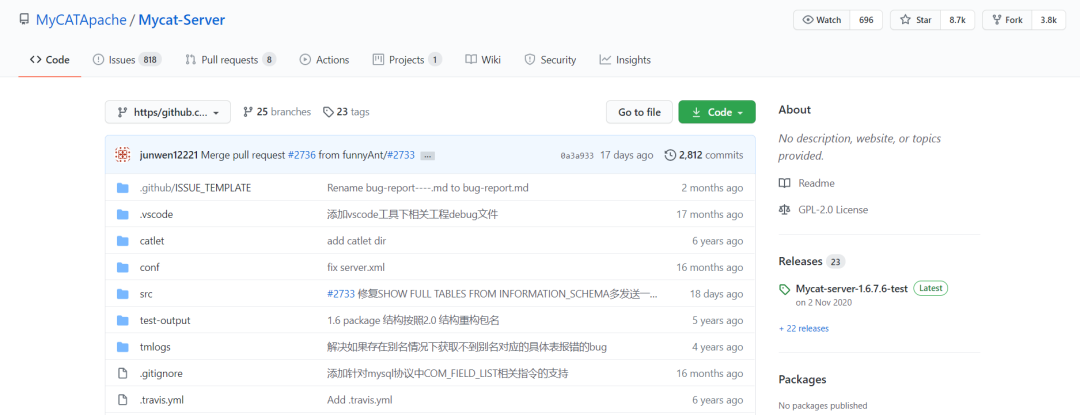Open the .vscode folder
The image size is (1080, 415).
(156, 214)
